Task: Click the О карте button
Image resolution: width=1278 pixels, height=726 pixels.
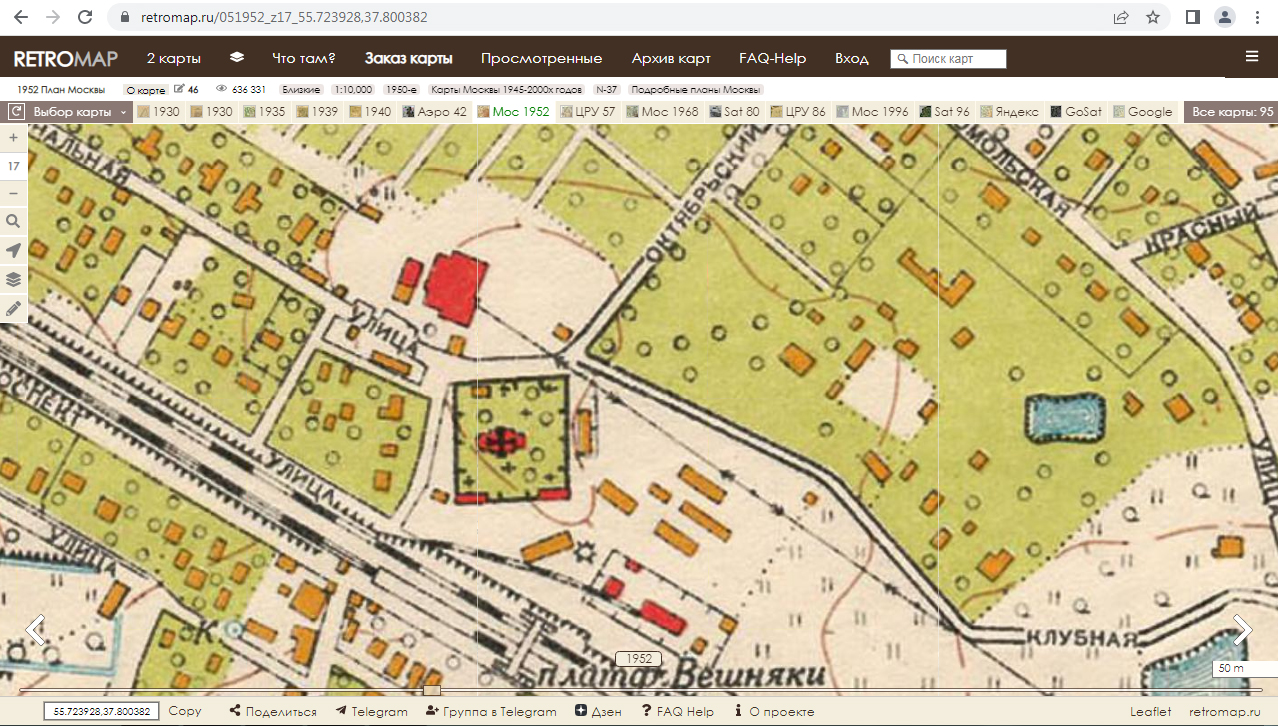Action: (x=146, y=90)
